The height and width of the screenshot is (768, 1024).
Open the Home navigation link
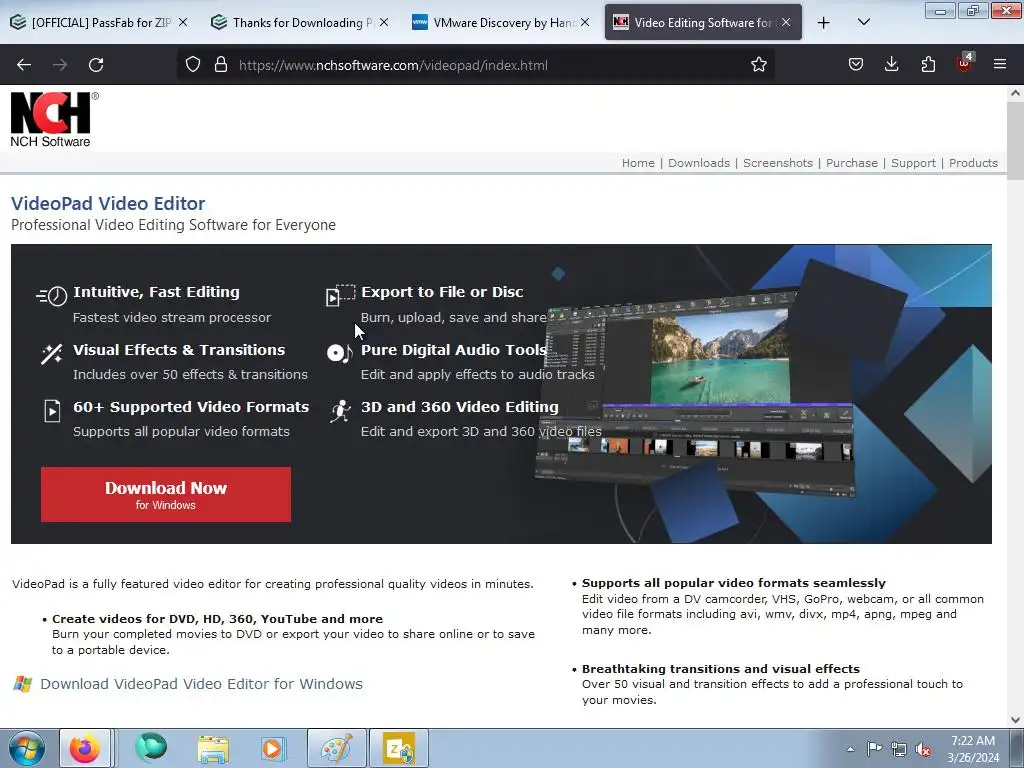[638, 163]
